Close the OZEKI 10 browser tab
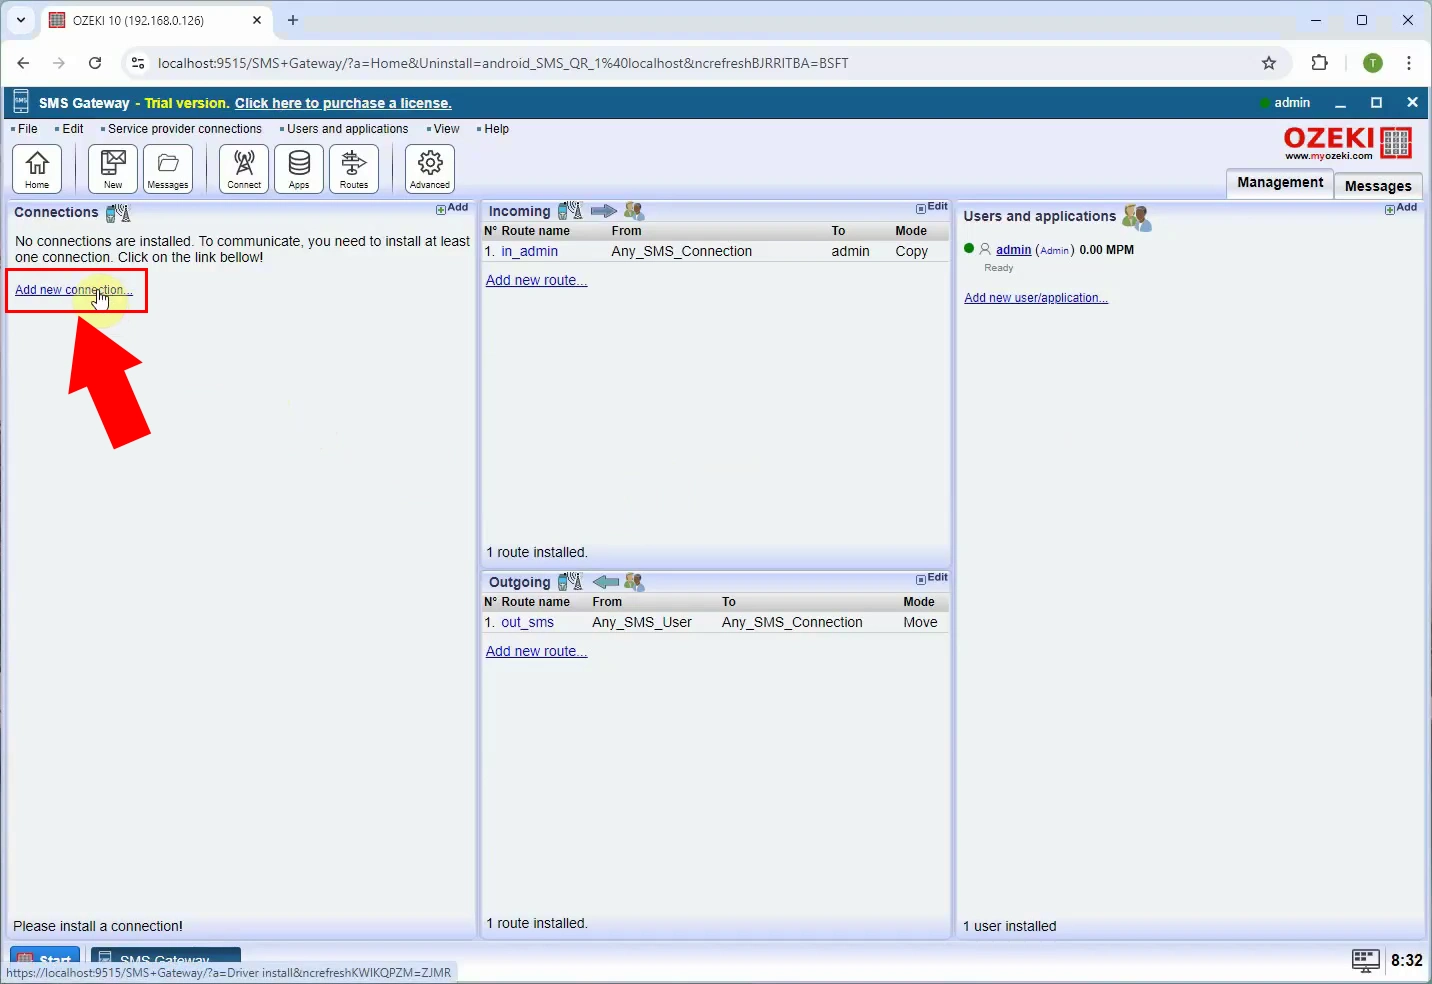 [257, 20]
